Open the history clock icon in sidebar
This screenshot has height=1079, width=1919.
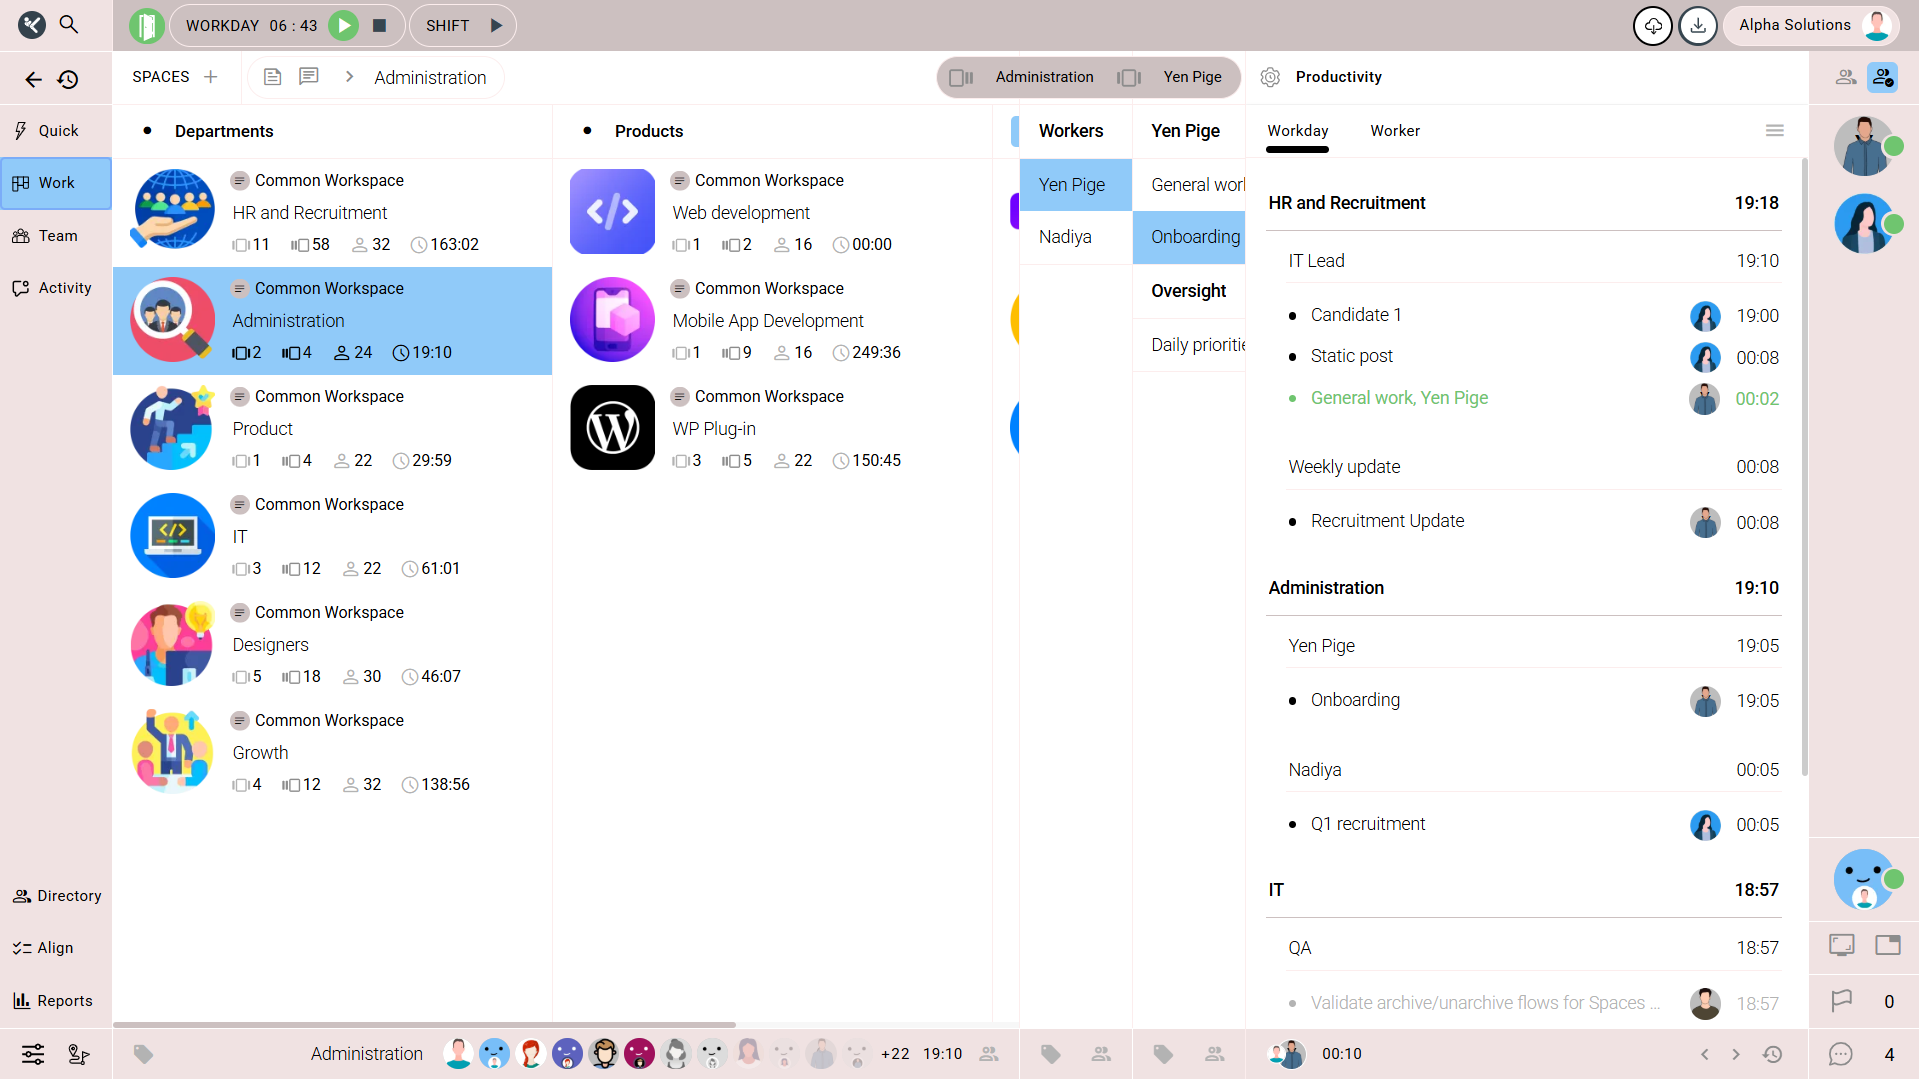point(68,79)
